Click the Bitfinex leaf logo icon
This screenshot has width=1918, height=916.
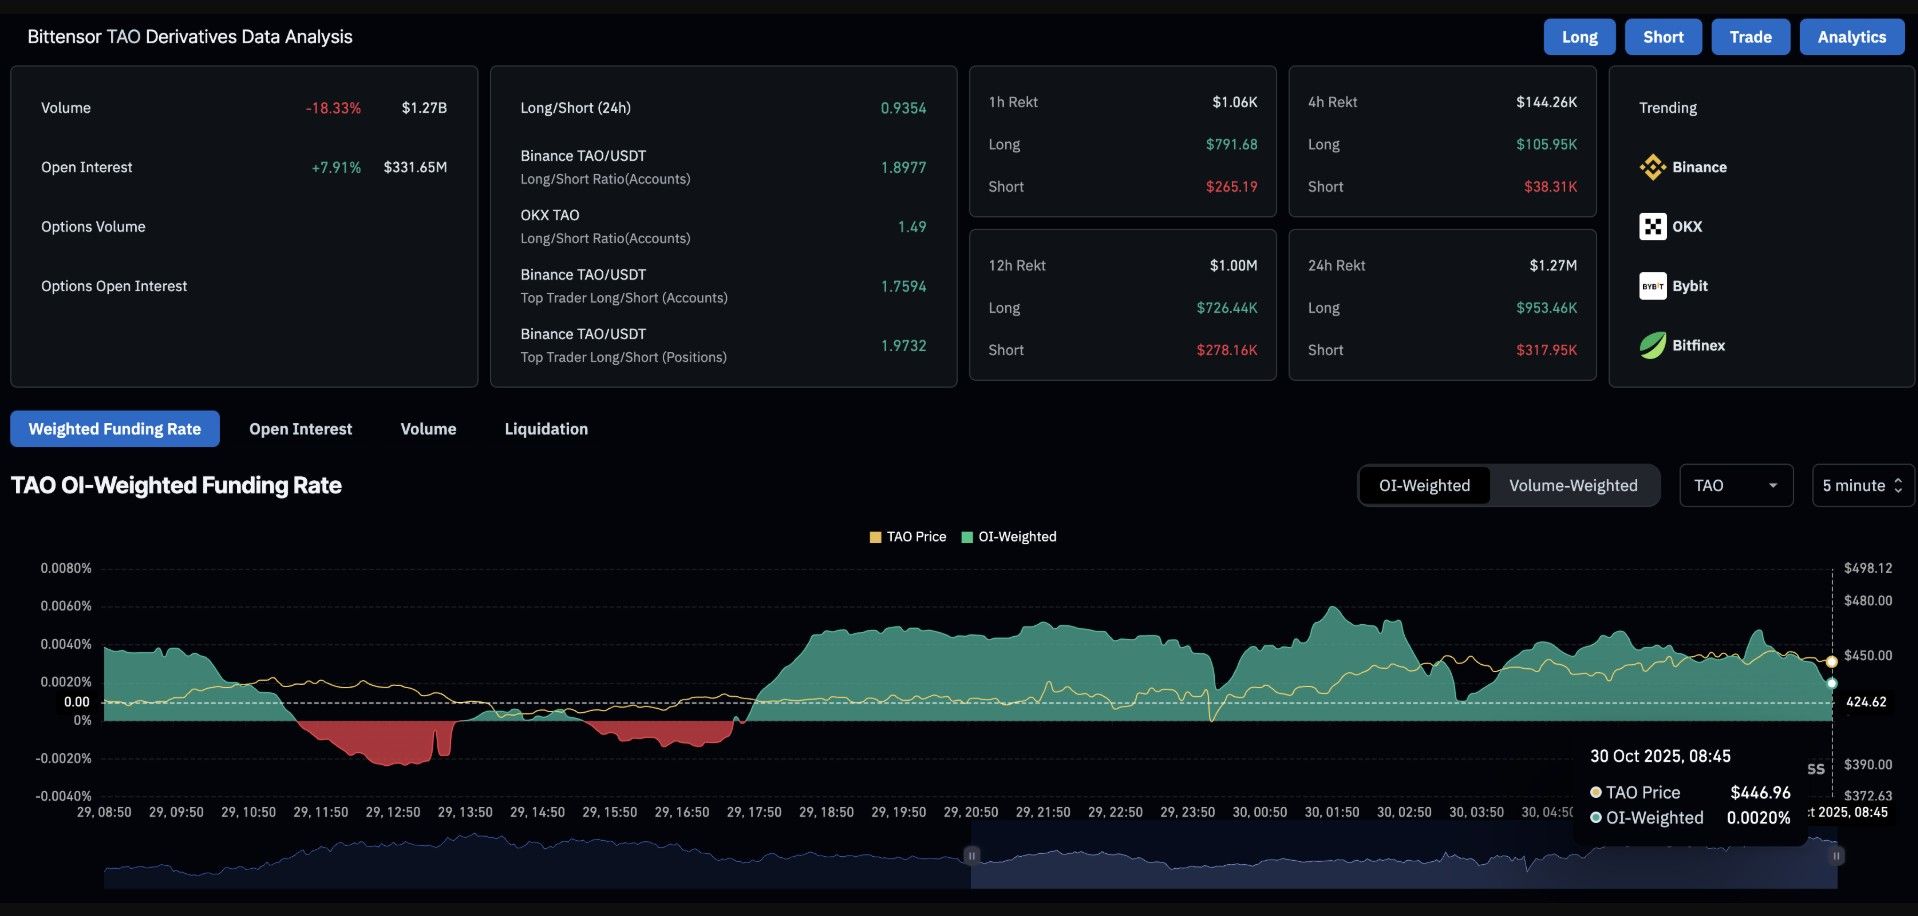coord(1652,346)
